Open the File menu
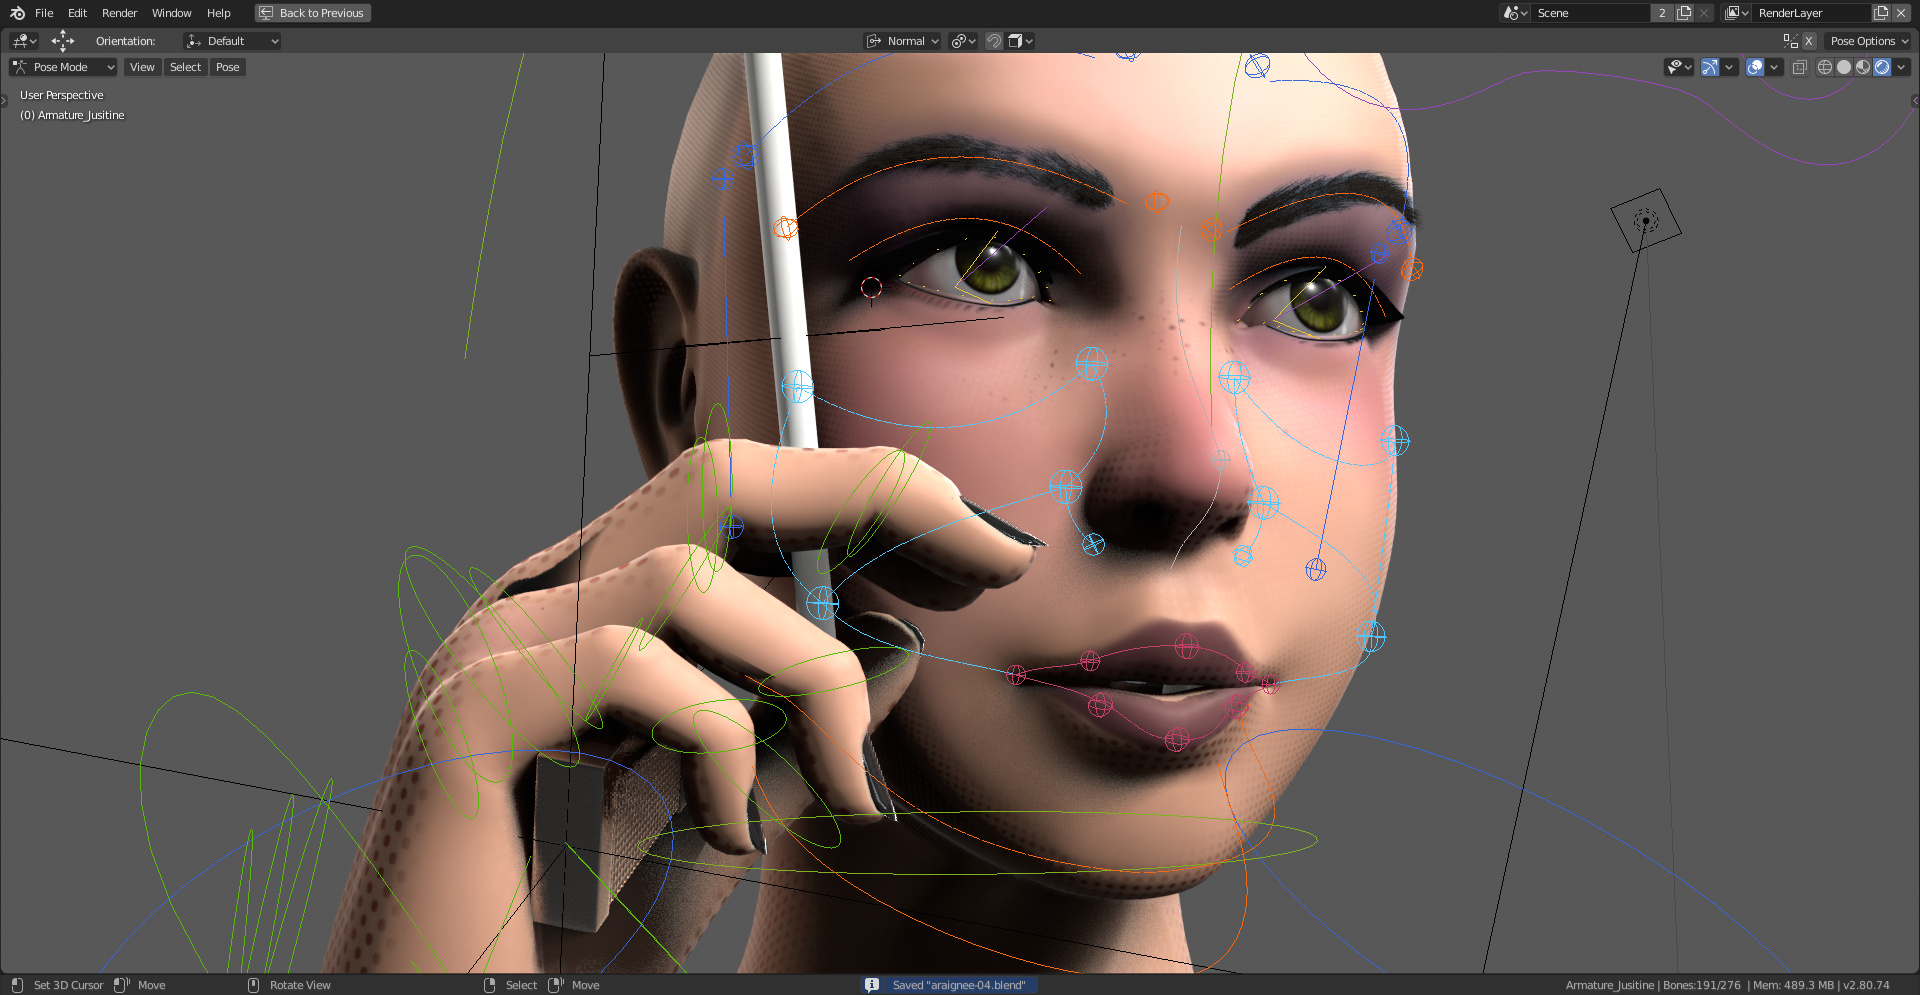The image size is (1920, 995). [44, 13]
